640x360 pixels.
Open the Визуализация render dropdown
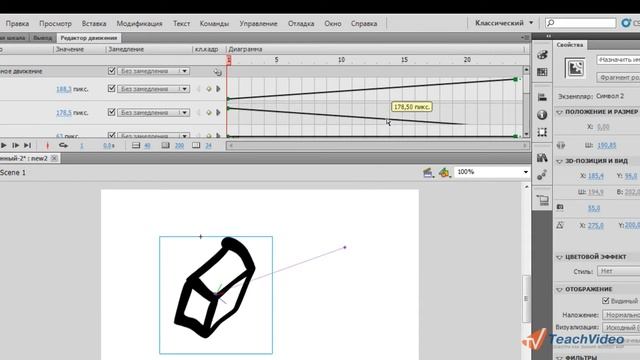pyautogui.click(x=621, y=328)
